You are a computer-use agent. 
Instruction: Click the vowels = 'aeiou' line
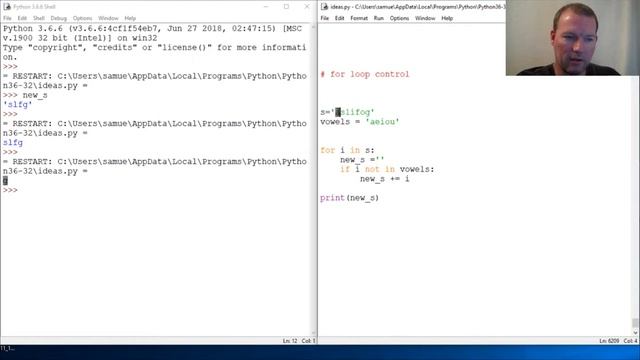click(360, 122)
